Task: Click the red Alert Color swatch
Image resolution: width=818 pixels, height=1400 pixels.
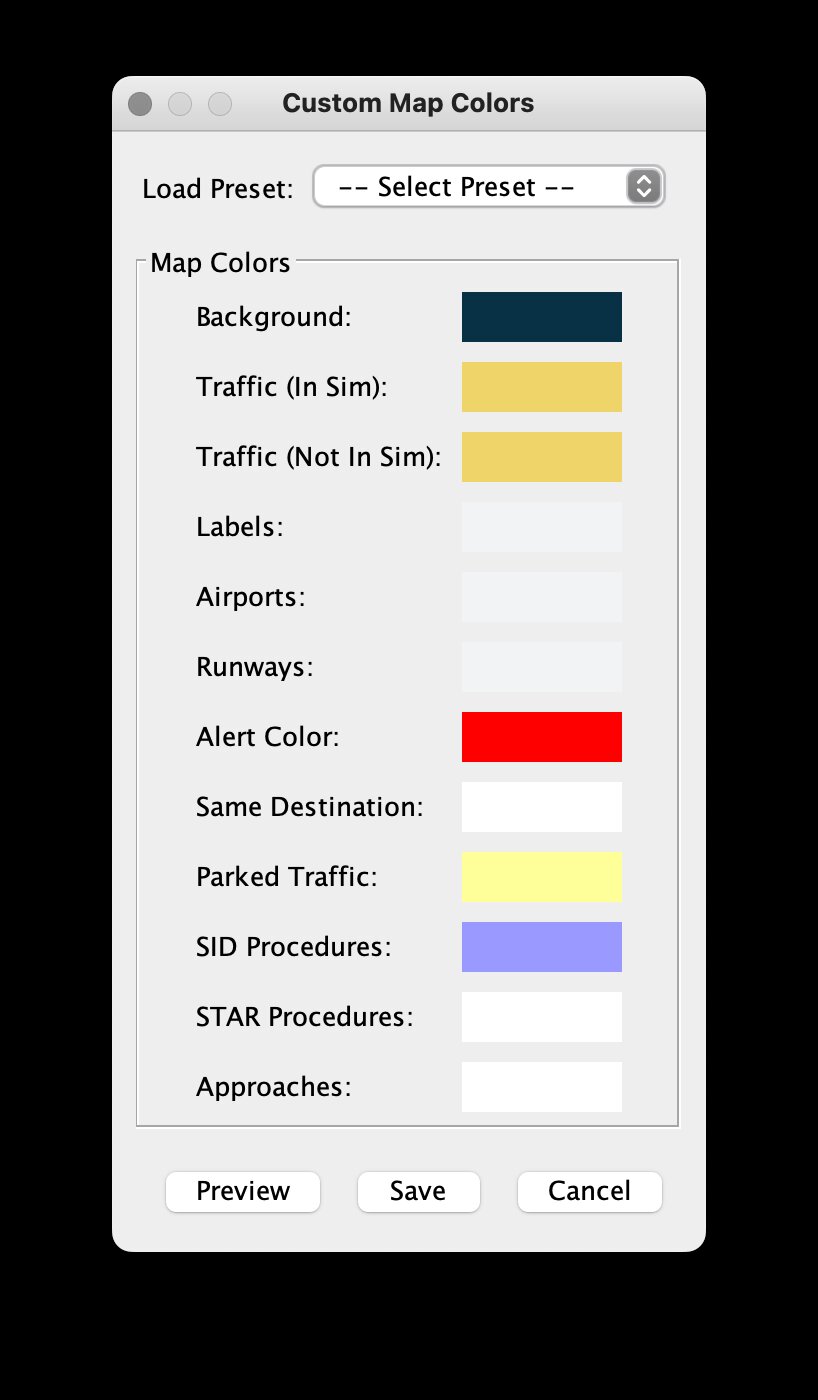Action: (x=541, y=737)
